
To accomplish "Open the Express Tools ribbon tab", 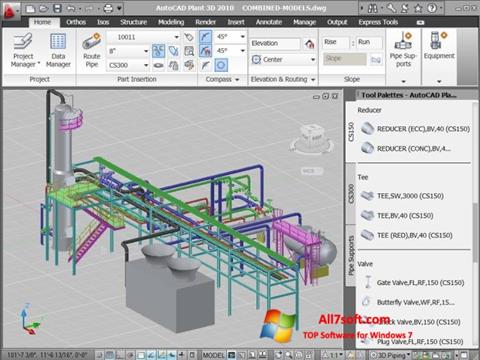I will [378, 22].
